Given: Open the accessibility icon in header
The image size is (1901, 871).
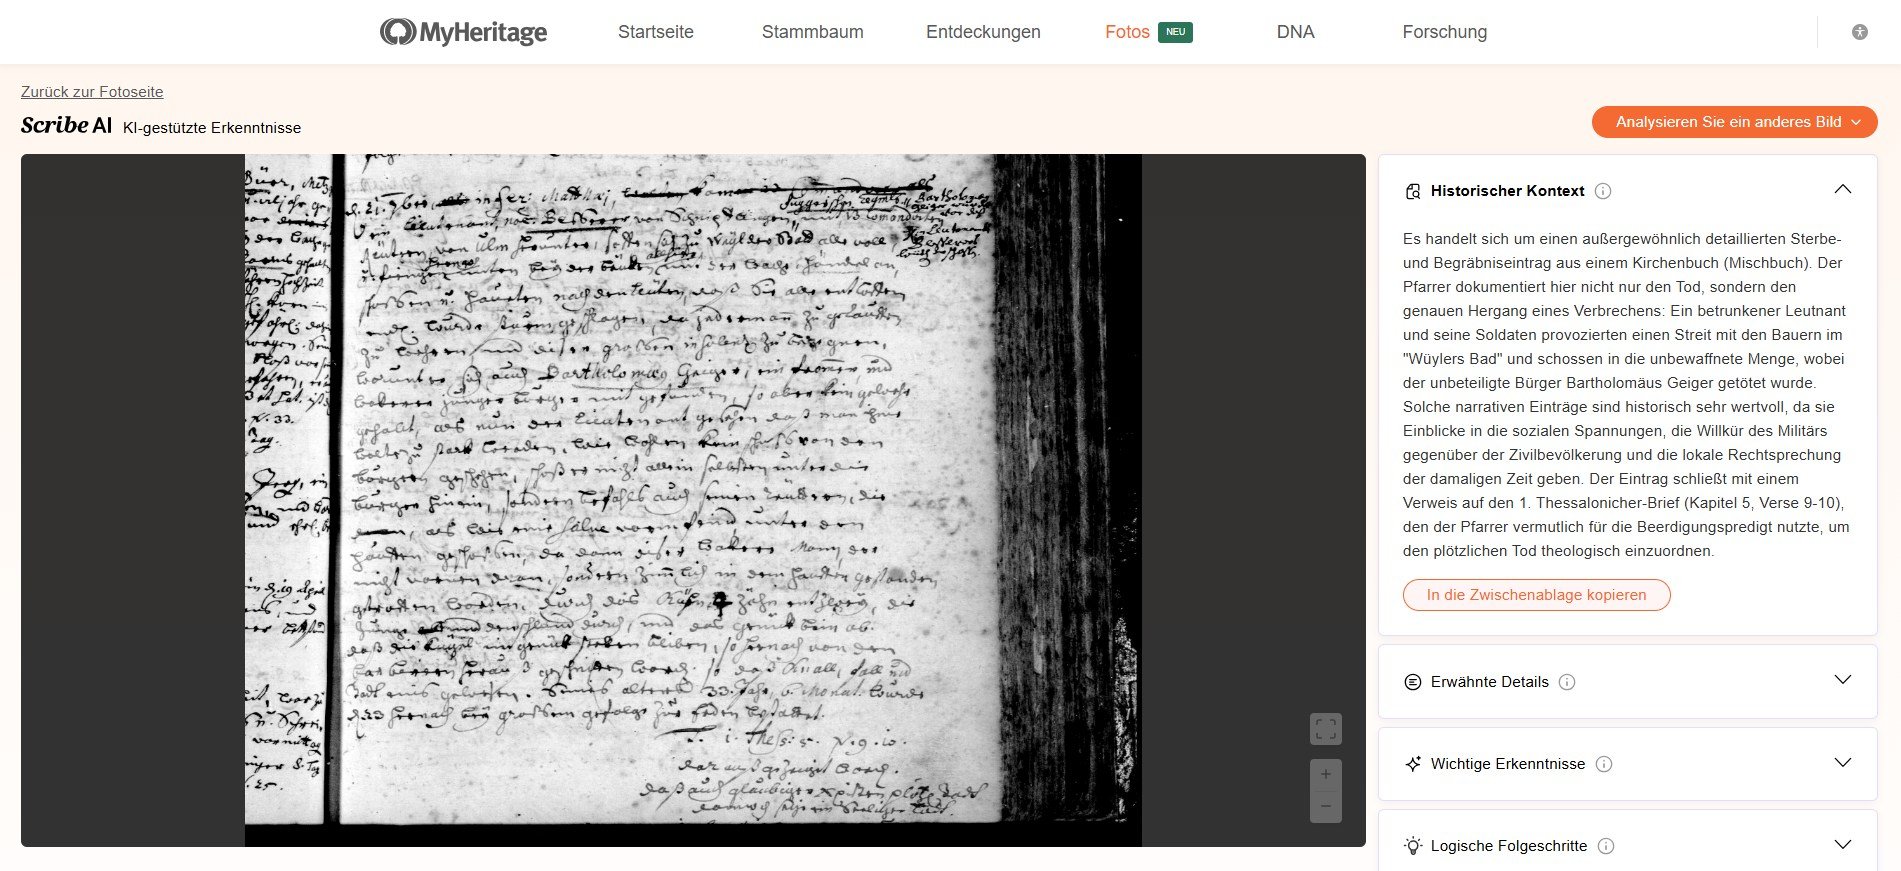Looking at the screenshot, I should (1859, 32).
